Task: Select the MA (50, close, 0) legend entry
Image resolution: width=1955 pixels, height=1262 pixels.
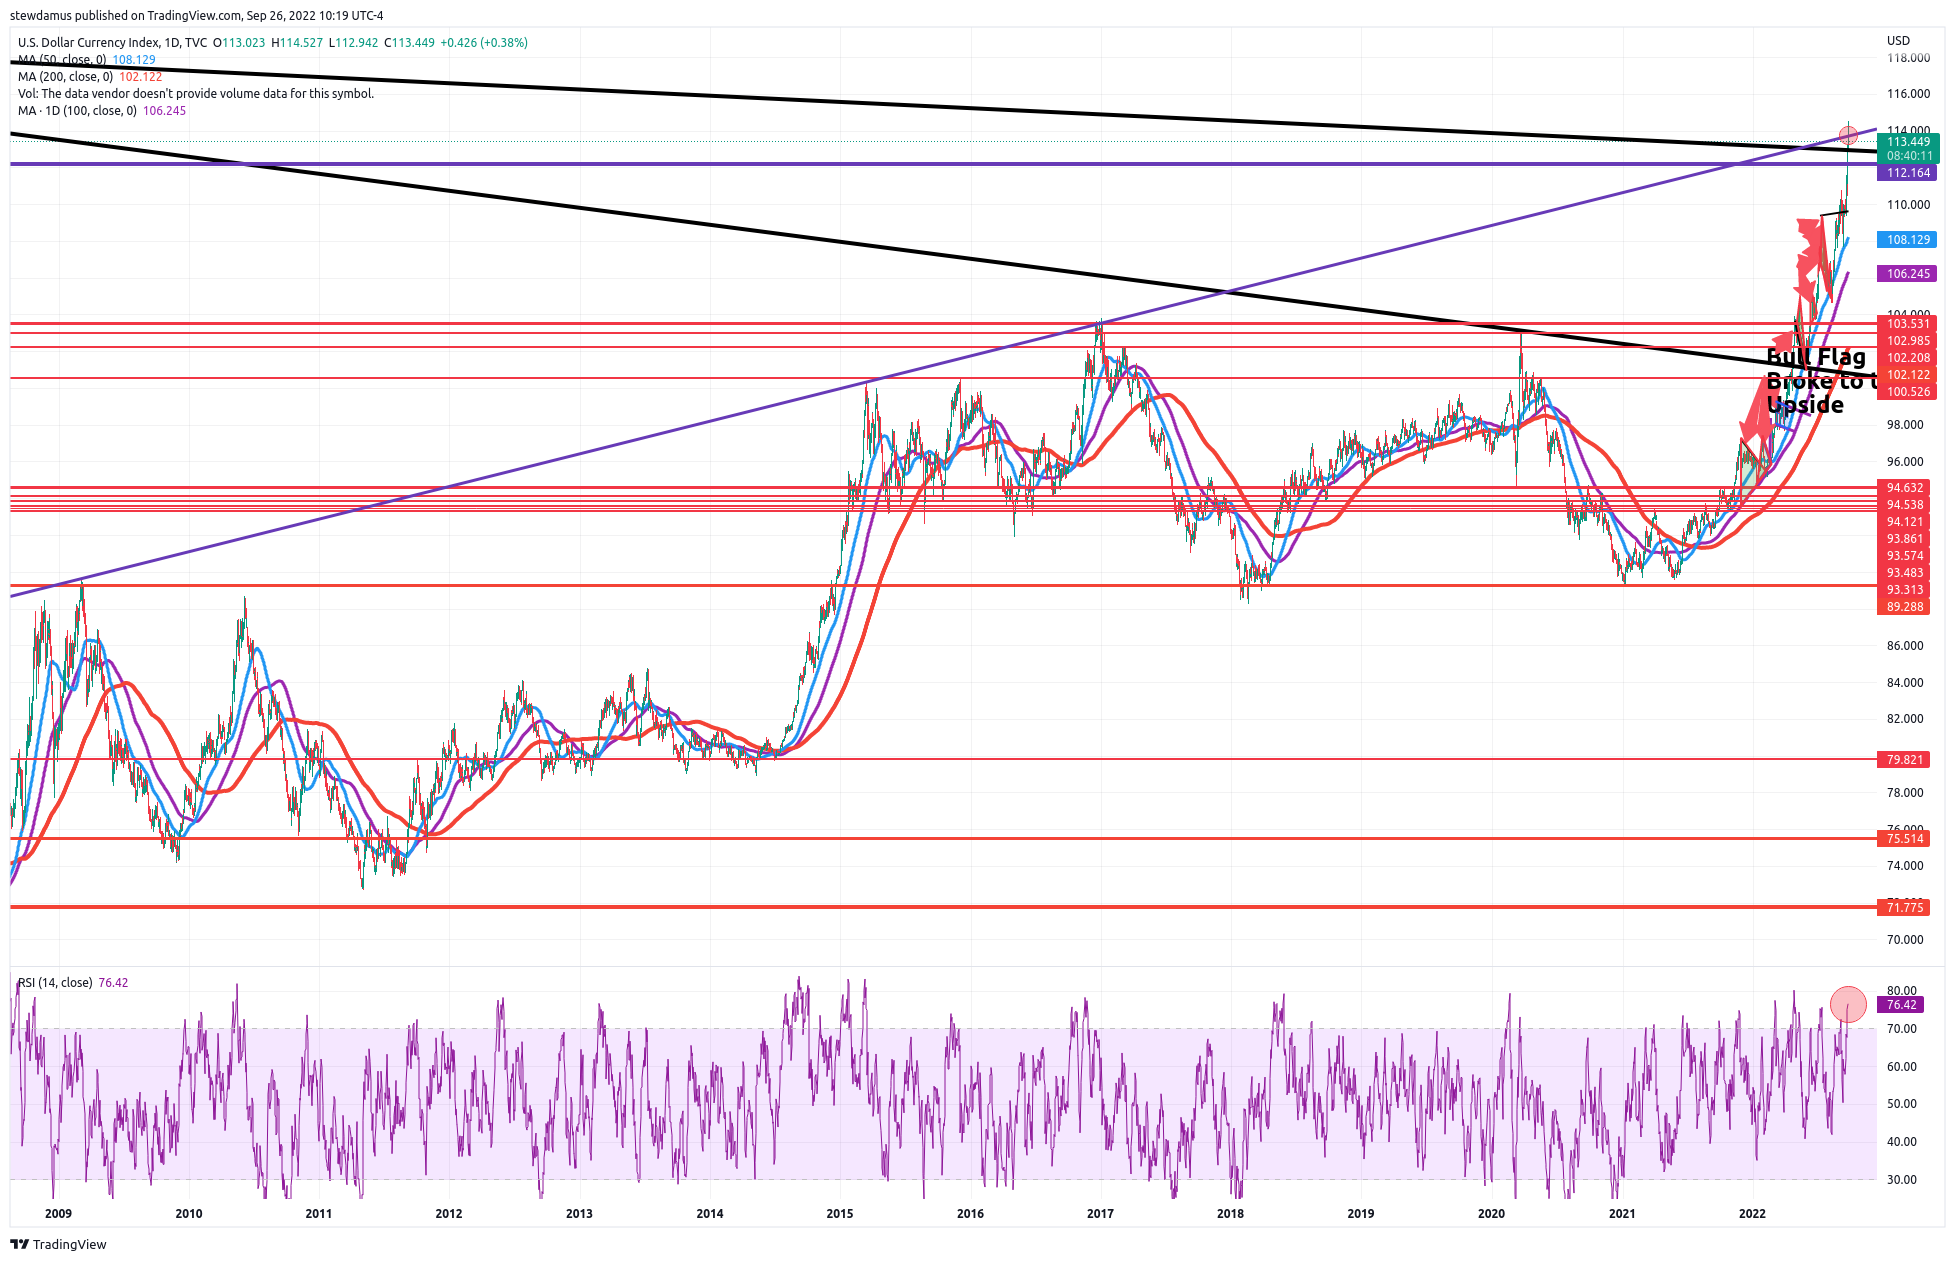Action: [62, 59]
